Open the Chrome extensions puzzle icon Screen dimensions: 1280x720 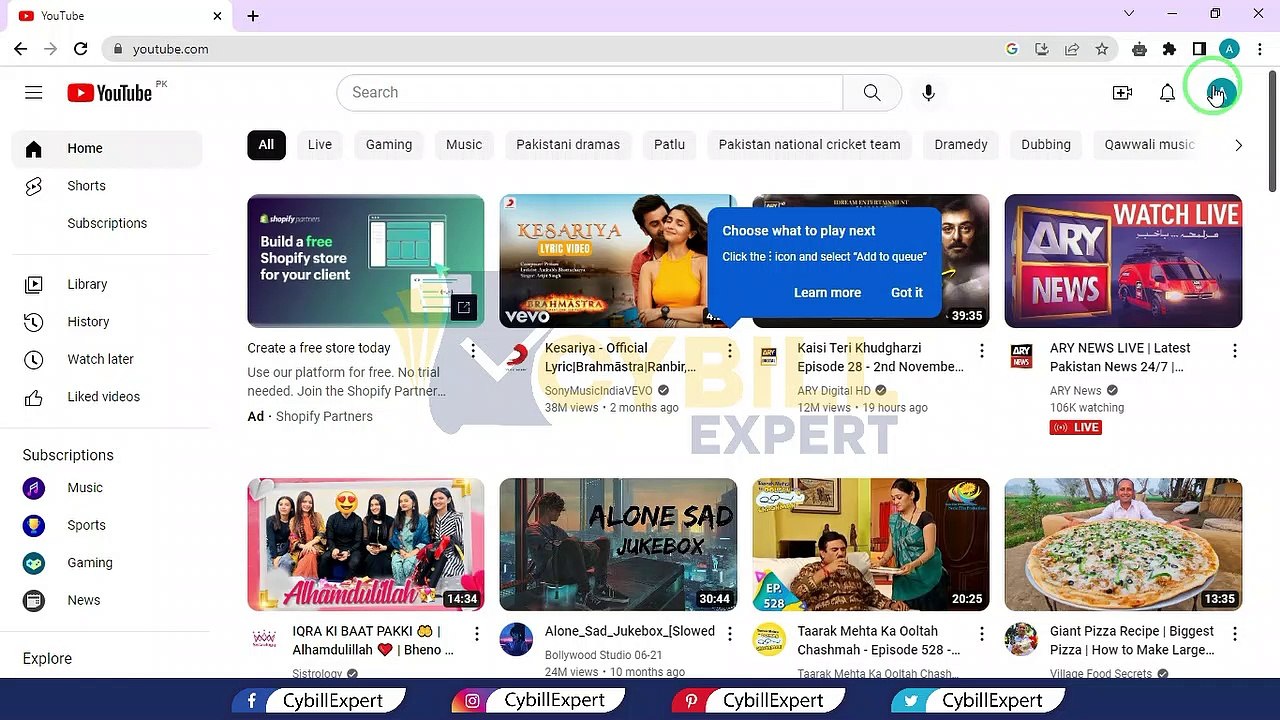[x=1169, y=49]
